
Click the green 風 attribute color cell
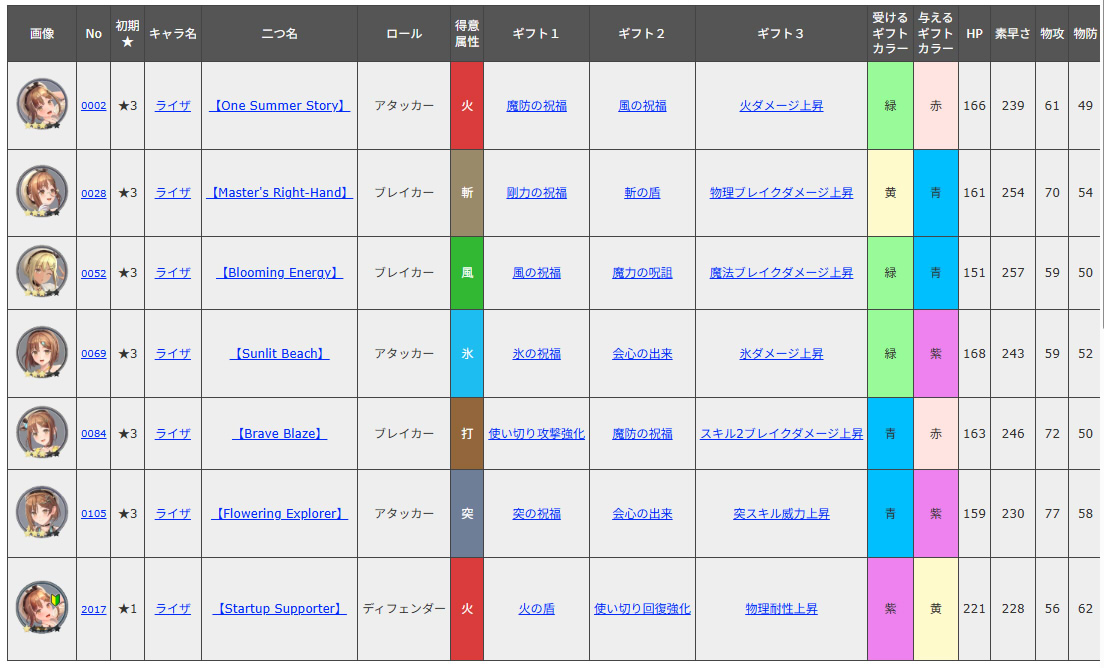pyautogui.click(x=467, y=273)
